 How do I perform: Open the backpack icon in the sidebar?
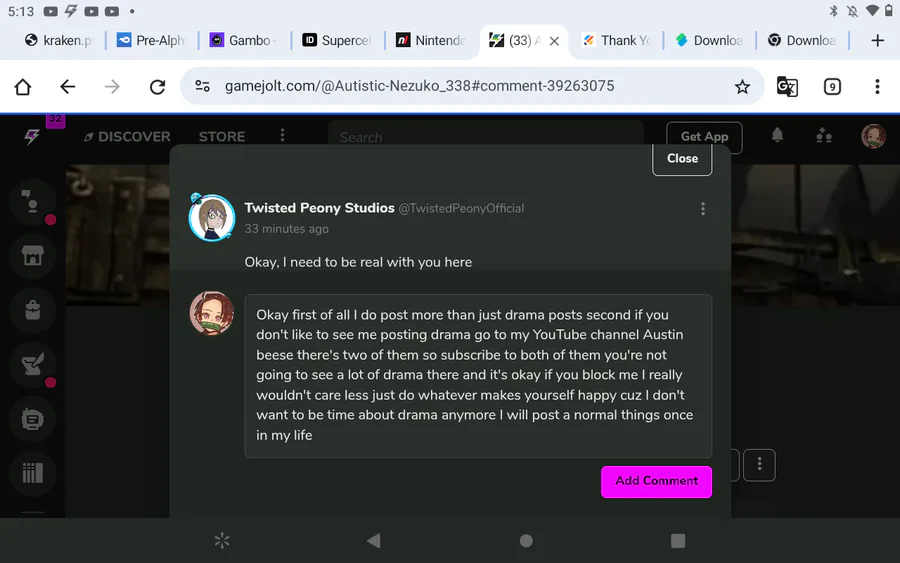[33, 310]
